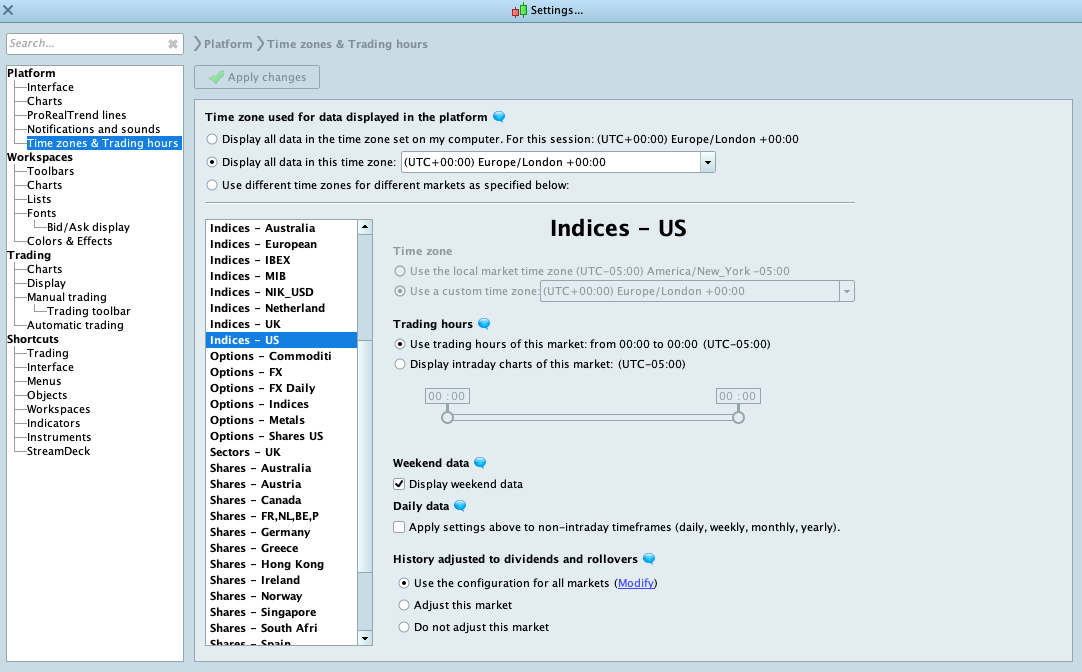Select Shares – Germany in market list
Image resolution: width=1082 pixels, height=672 pixels.
pos(282,532)
